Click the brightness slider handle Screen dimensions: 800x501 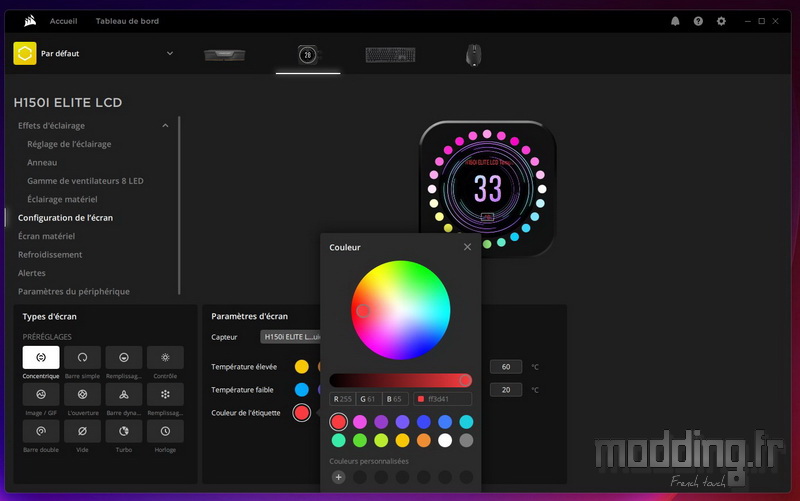pyautogui.click(x=465, y=380)
